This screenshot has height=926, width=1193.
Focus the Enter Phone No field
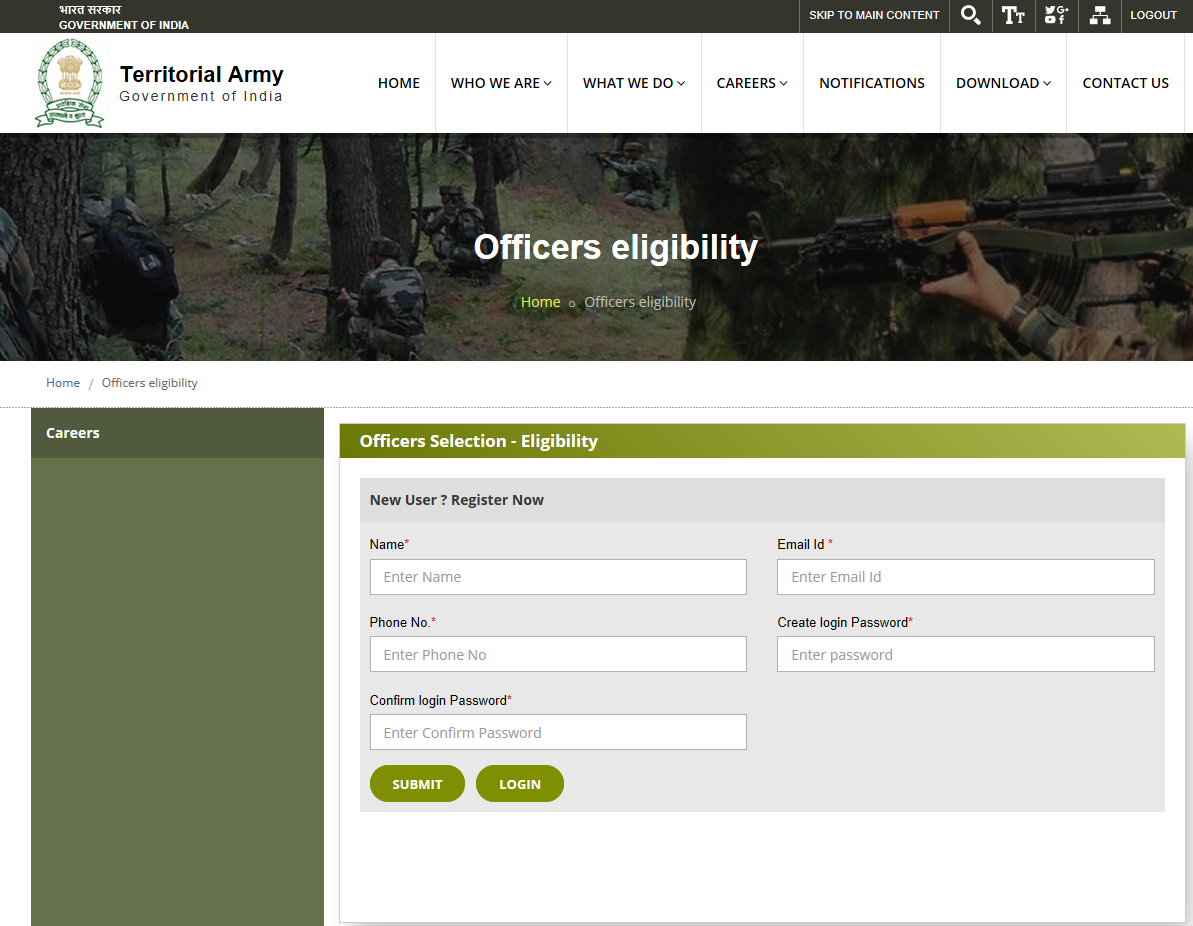tap(558, 654)
